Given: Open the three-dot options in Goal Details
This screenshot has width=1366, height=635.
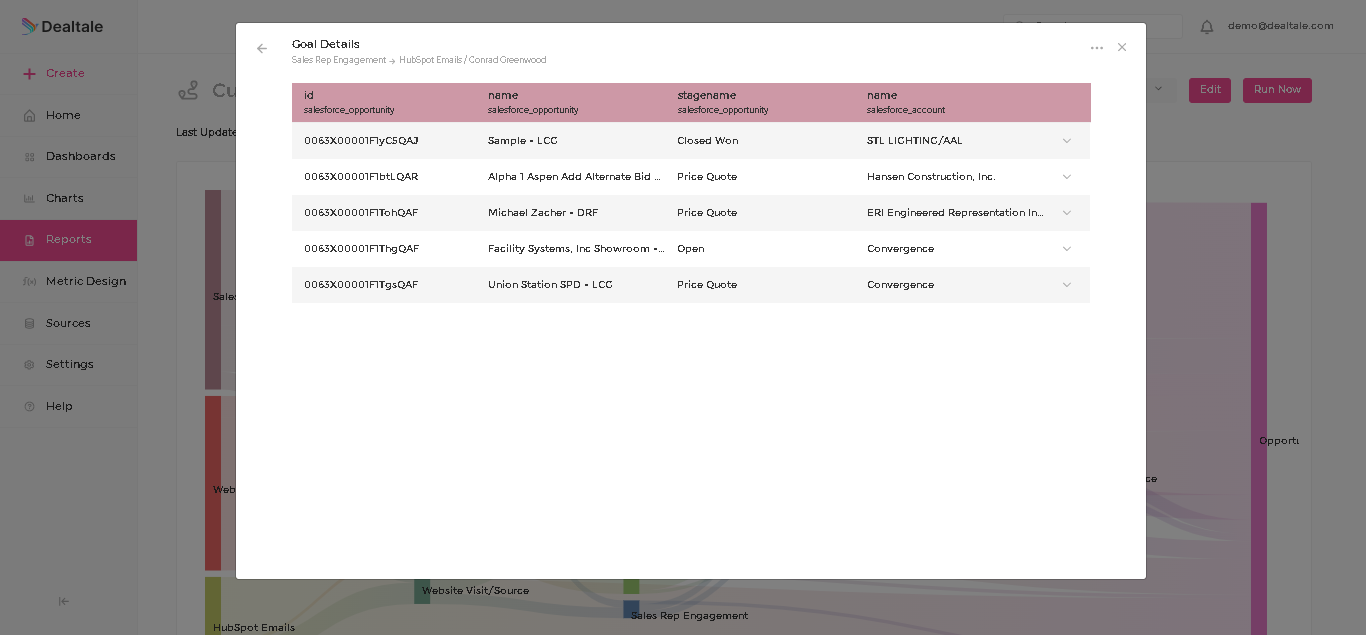Looking at the screenshot, I should [x=1097, y=48].
